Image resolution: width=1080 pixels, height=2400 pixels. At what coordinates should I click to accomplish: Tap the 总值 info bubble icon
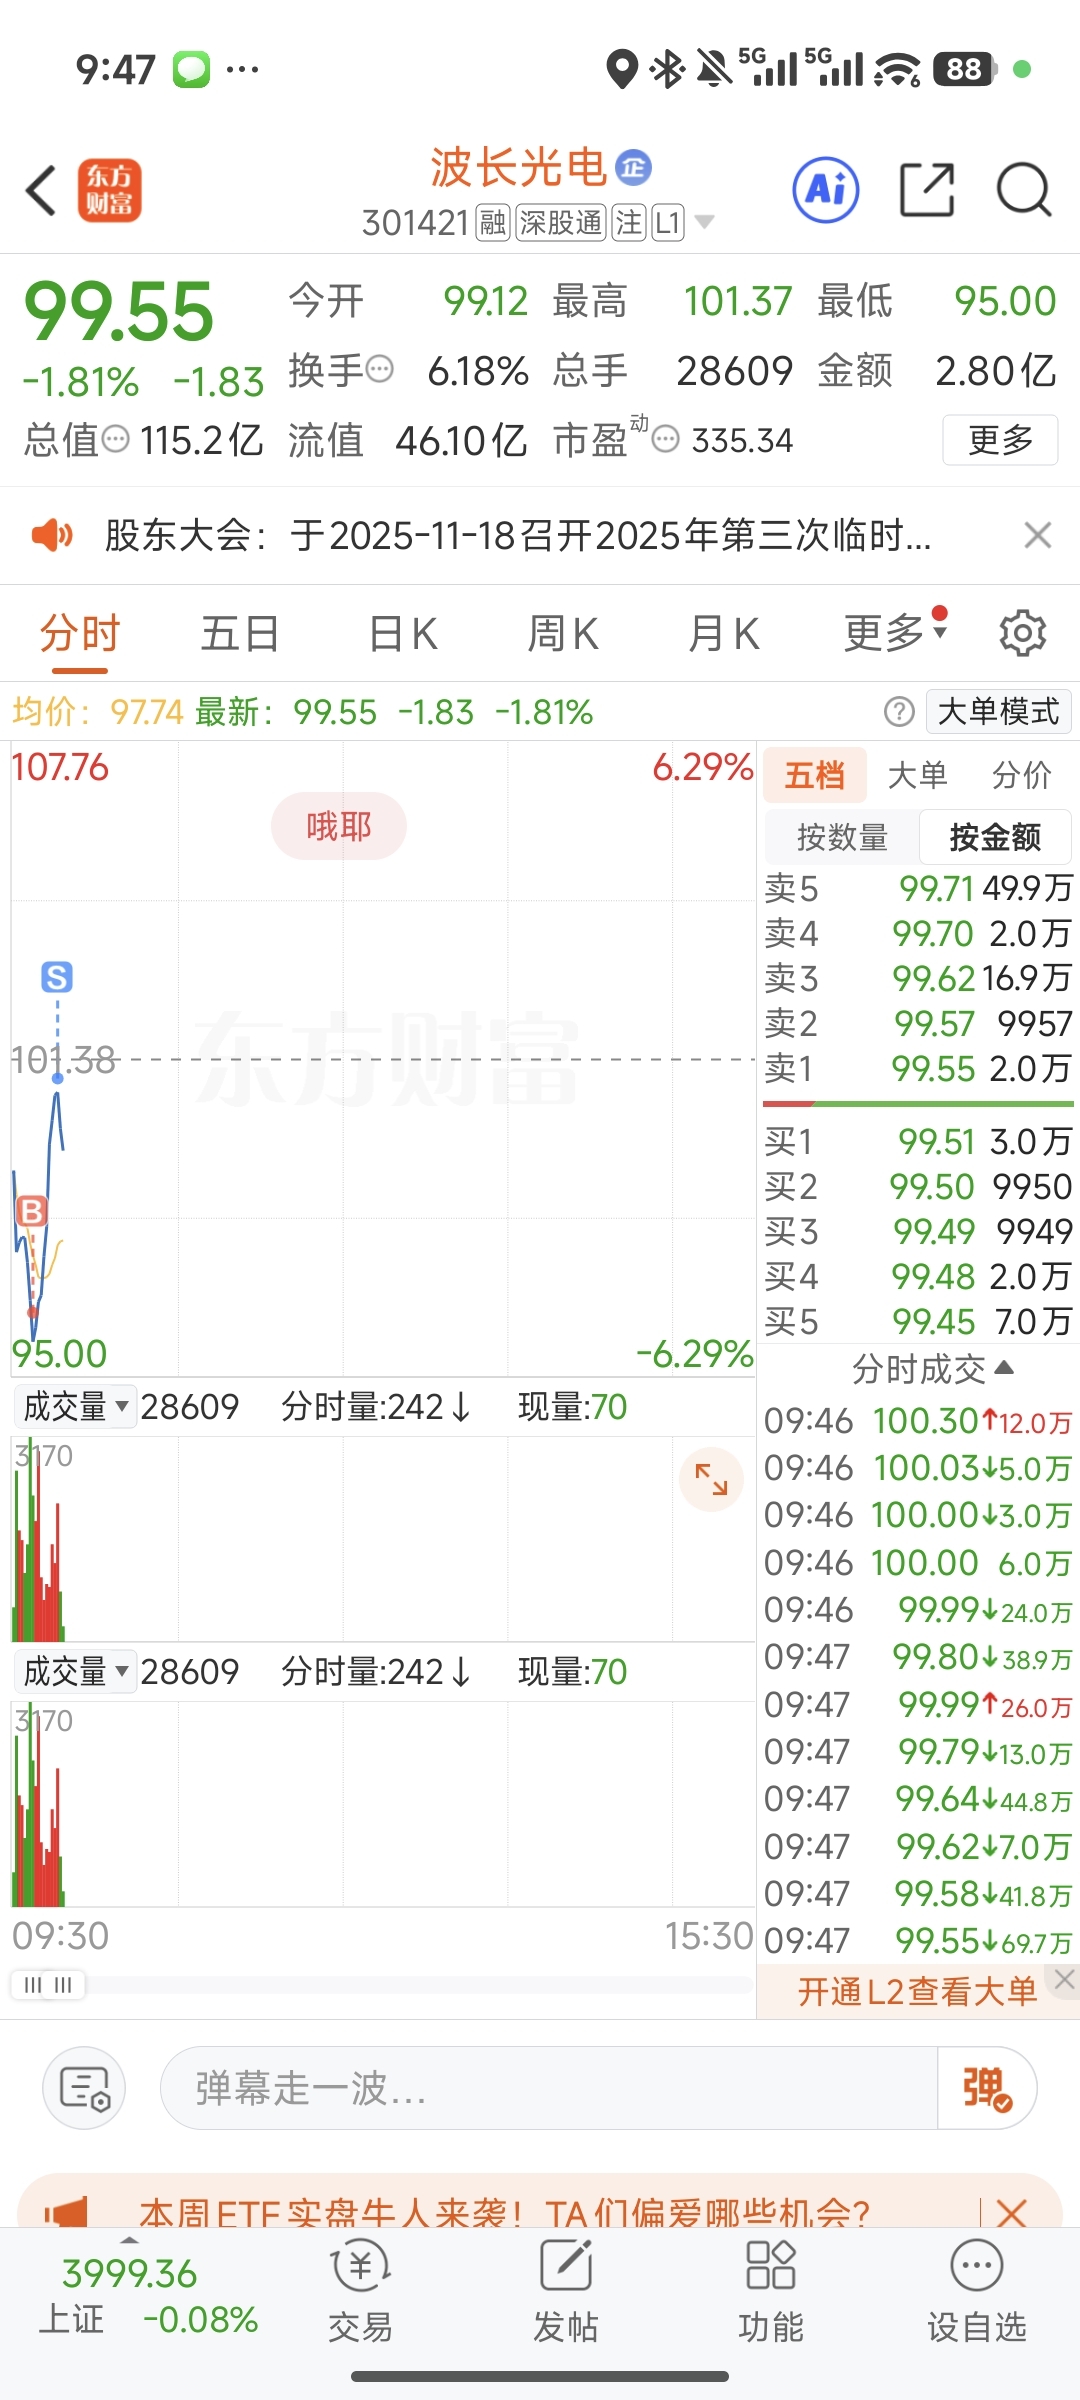coord(116,438)
